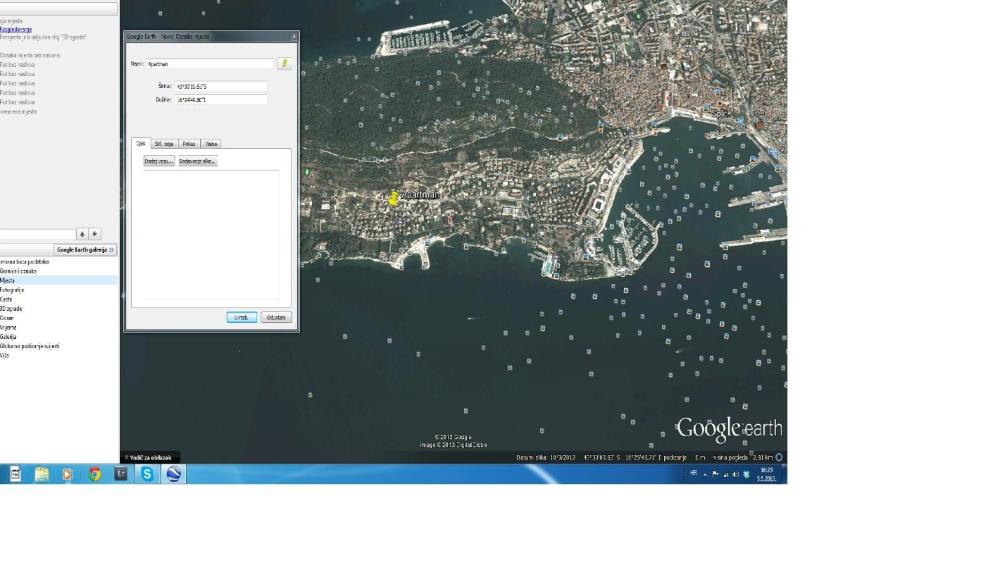The height and width of the screenshot is (563, 1000).
Task: Open media player from the taskbar
Action: (x=67, y=474)
